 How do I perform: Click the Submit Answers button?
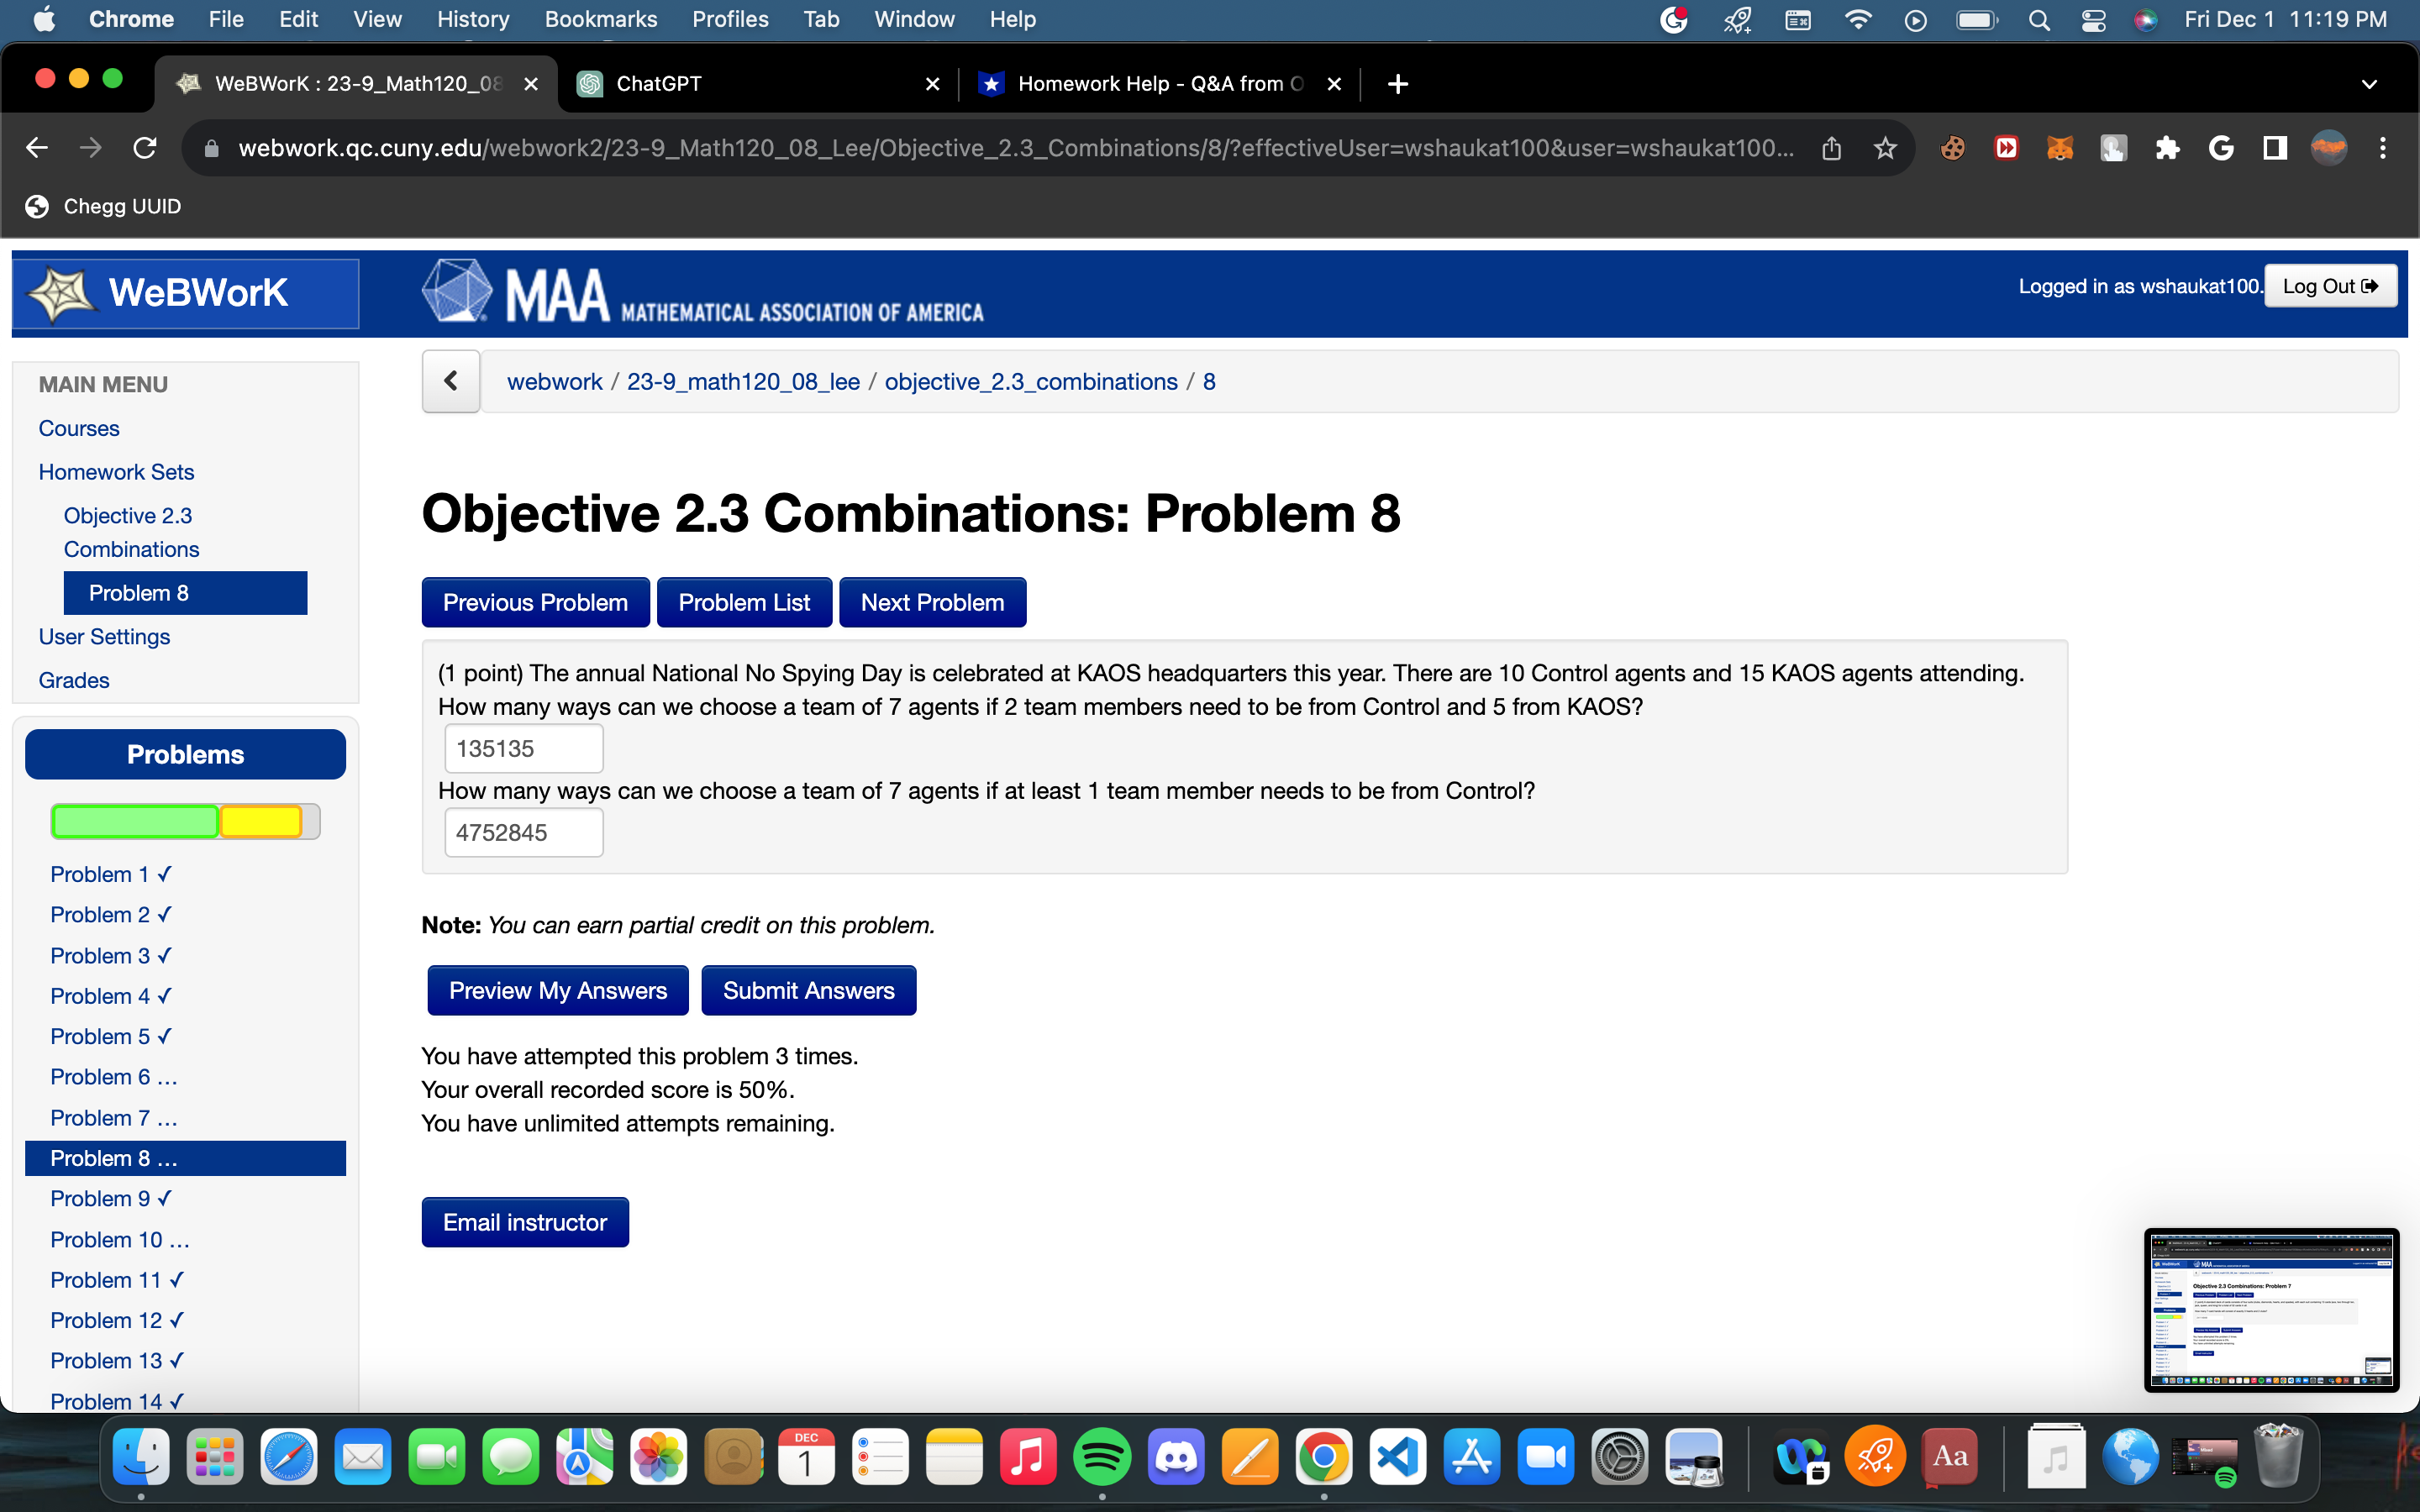point(808,990)
